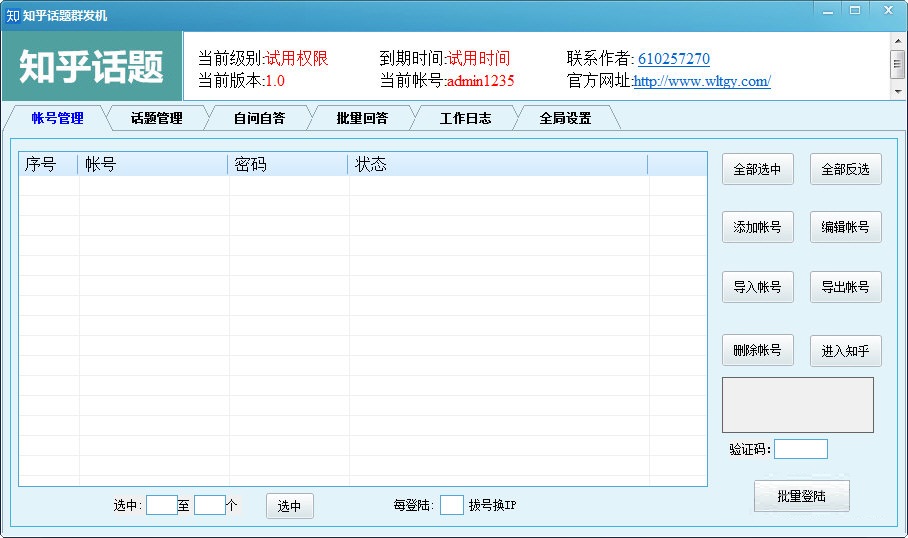
Task: Click the 序号 column header
Action: 48,164
